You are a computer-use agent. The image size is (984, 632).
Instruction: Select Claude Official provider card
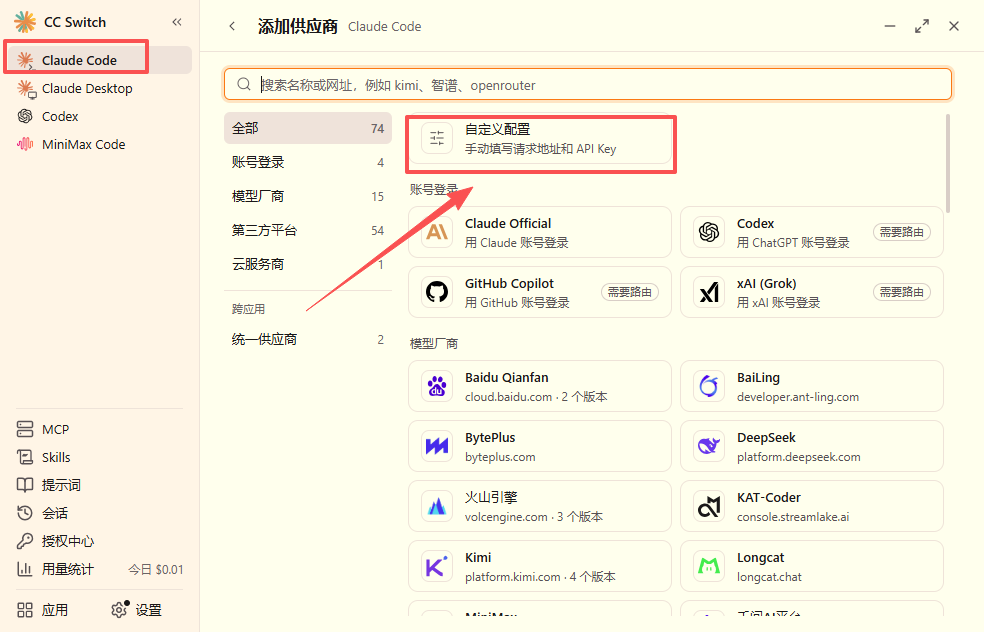click(x=540, y=232)
